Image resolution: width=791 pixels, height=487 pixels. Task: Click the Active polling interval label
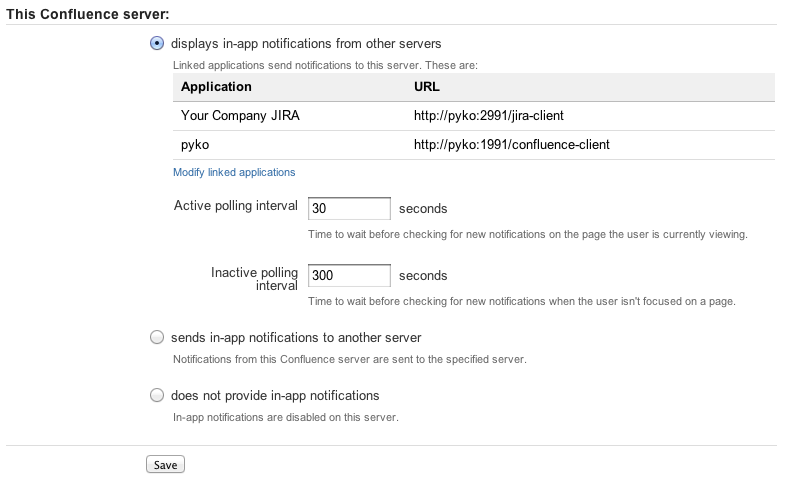[236, 206]
